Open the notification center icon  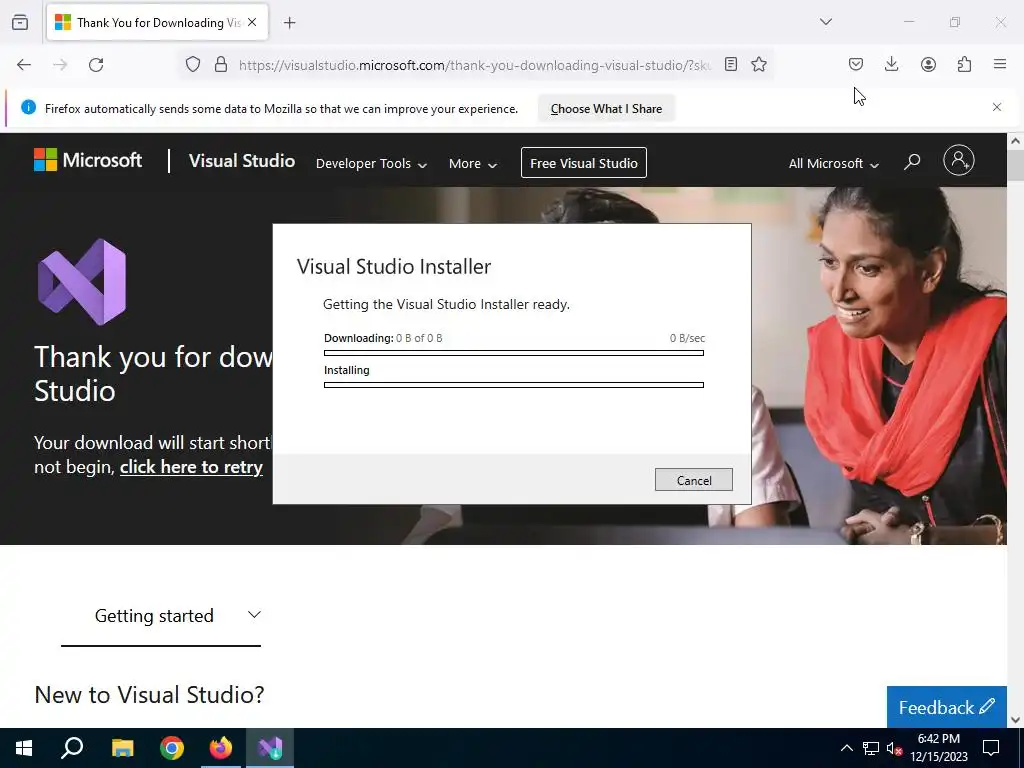991,748
